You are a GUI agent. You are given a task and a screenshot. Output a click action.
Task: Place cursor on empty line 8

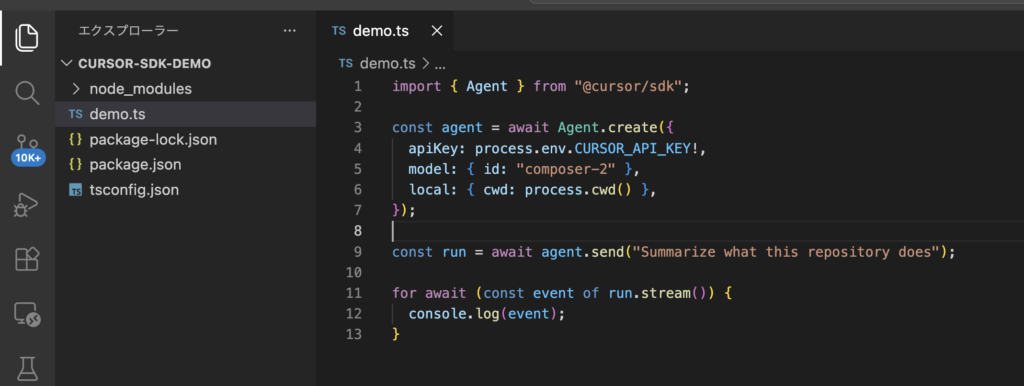[x=708, y=231]
